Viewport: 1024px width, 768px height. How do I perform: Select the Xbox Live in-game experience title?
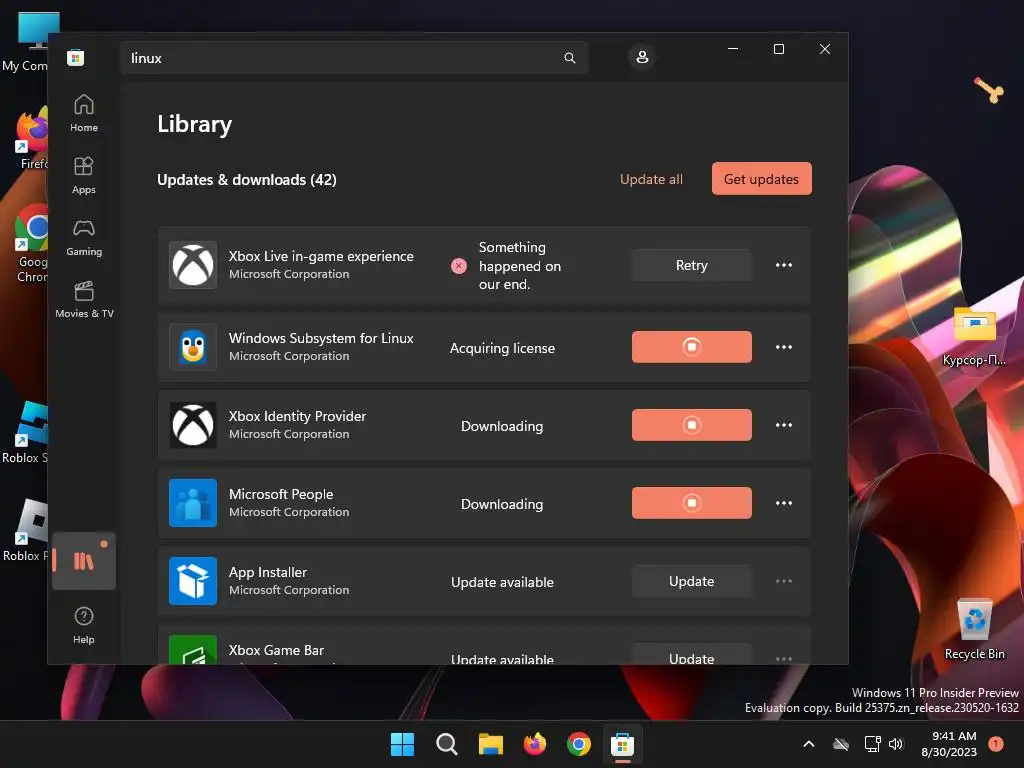[x=321, y=256]
